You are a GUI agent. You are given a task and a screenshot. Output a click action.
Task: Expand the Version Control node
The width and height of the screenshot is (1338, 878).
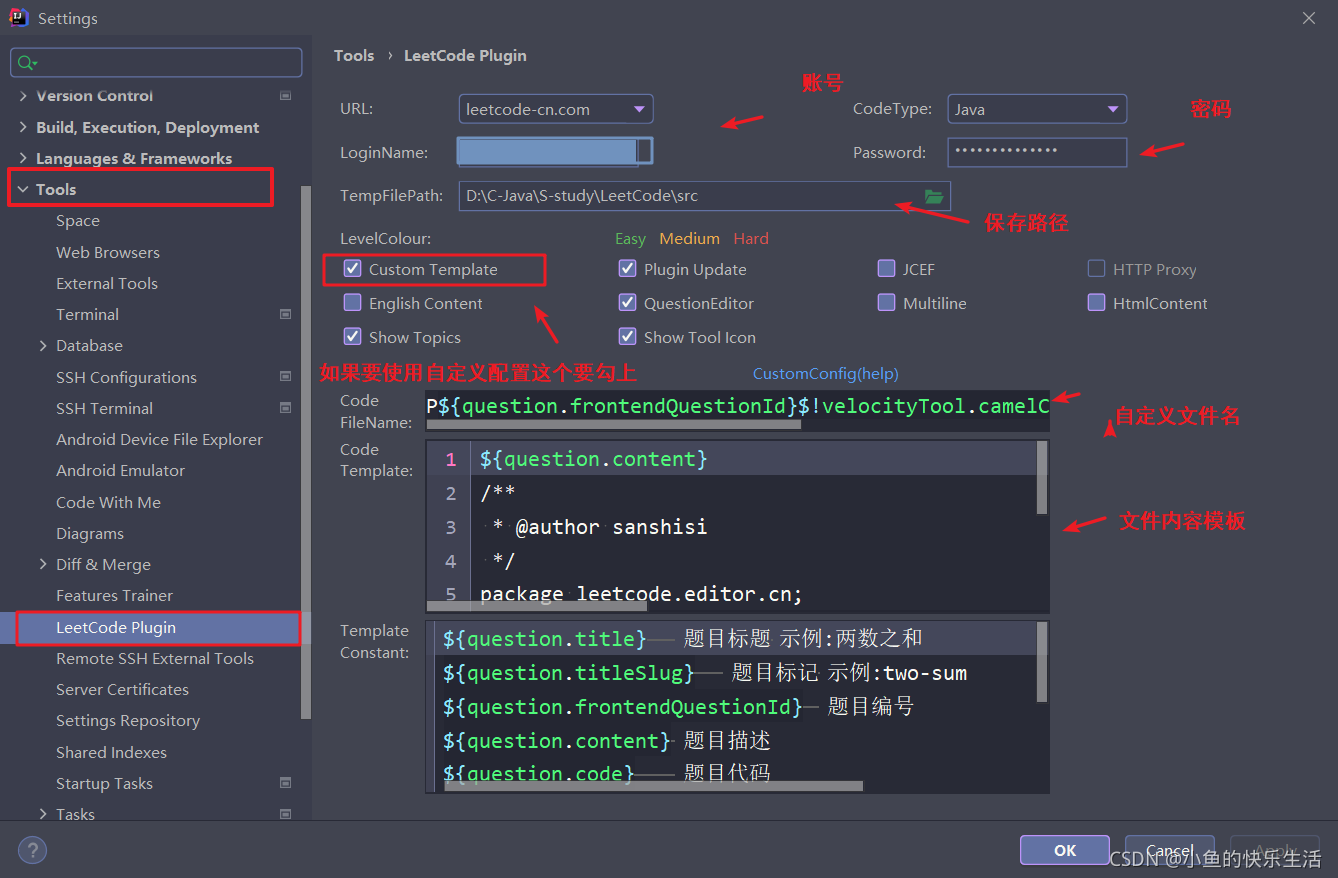[23, 96]
